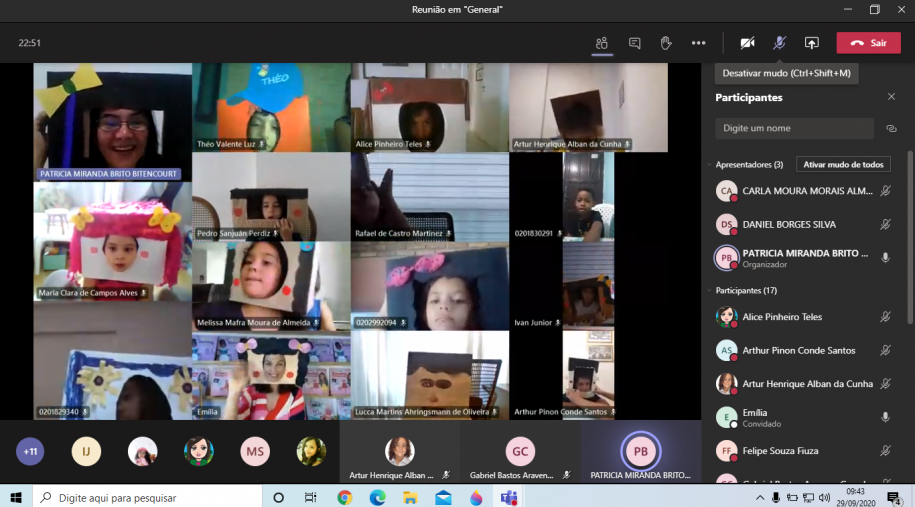
Task: Click mic icon next to Emília in list
Action: click(x=885, y=417)
